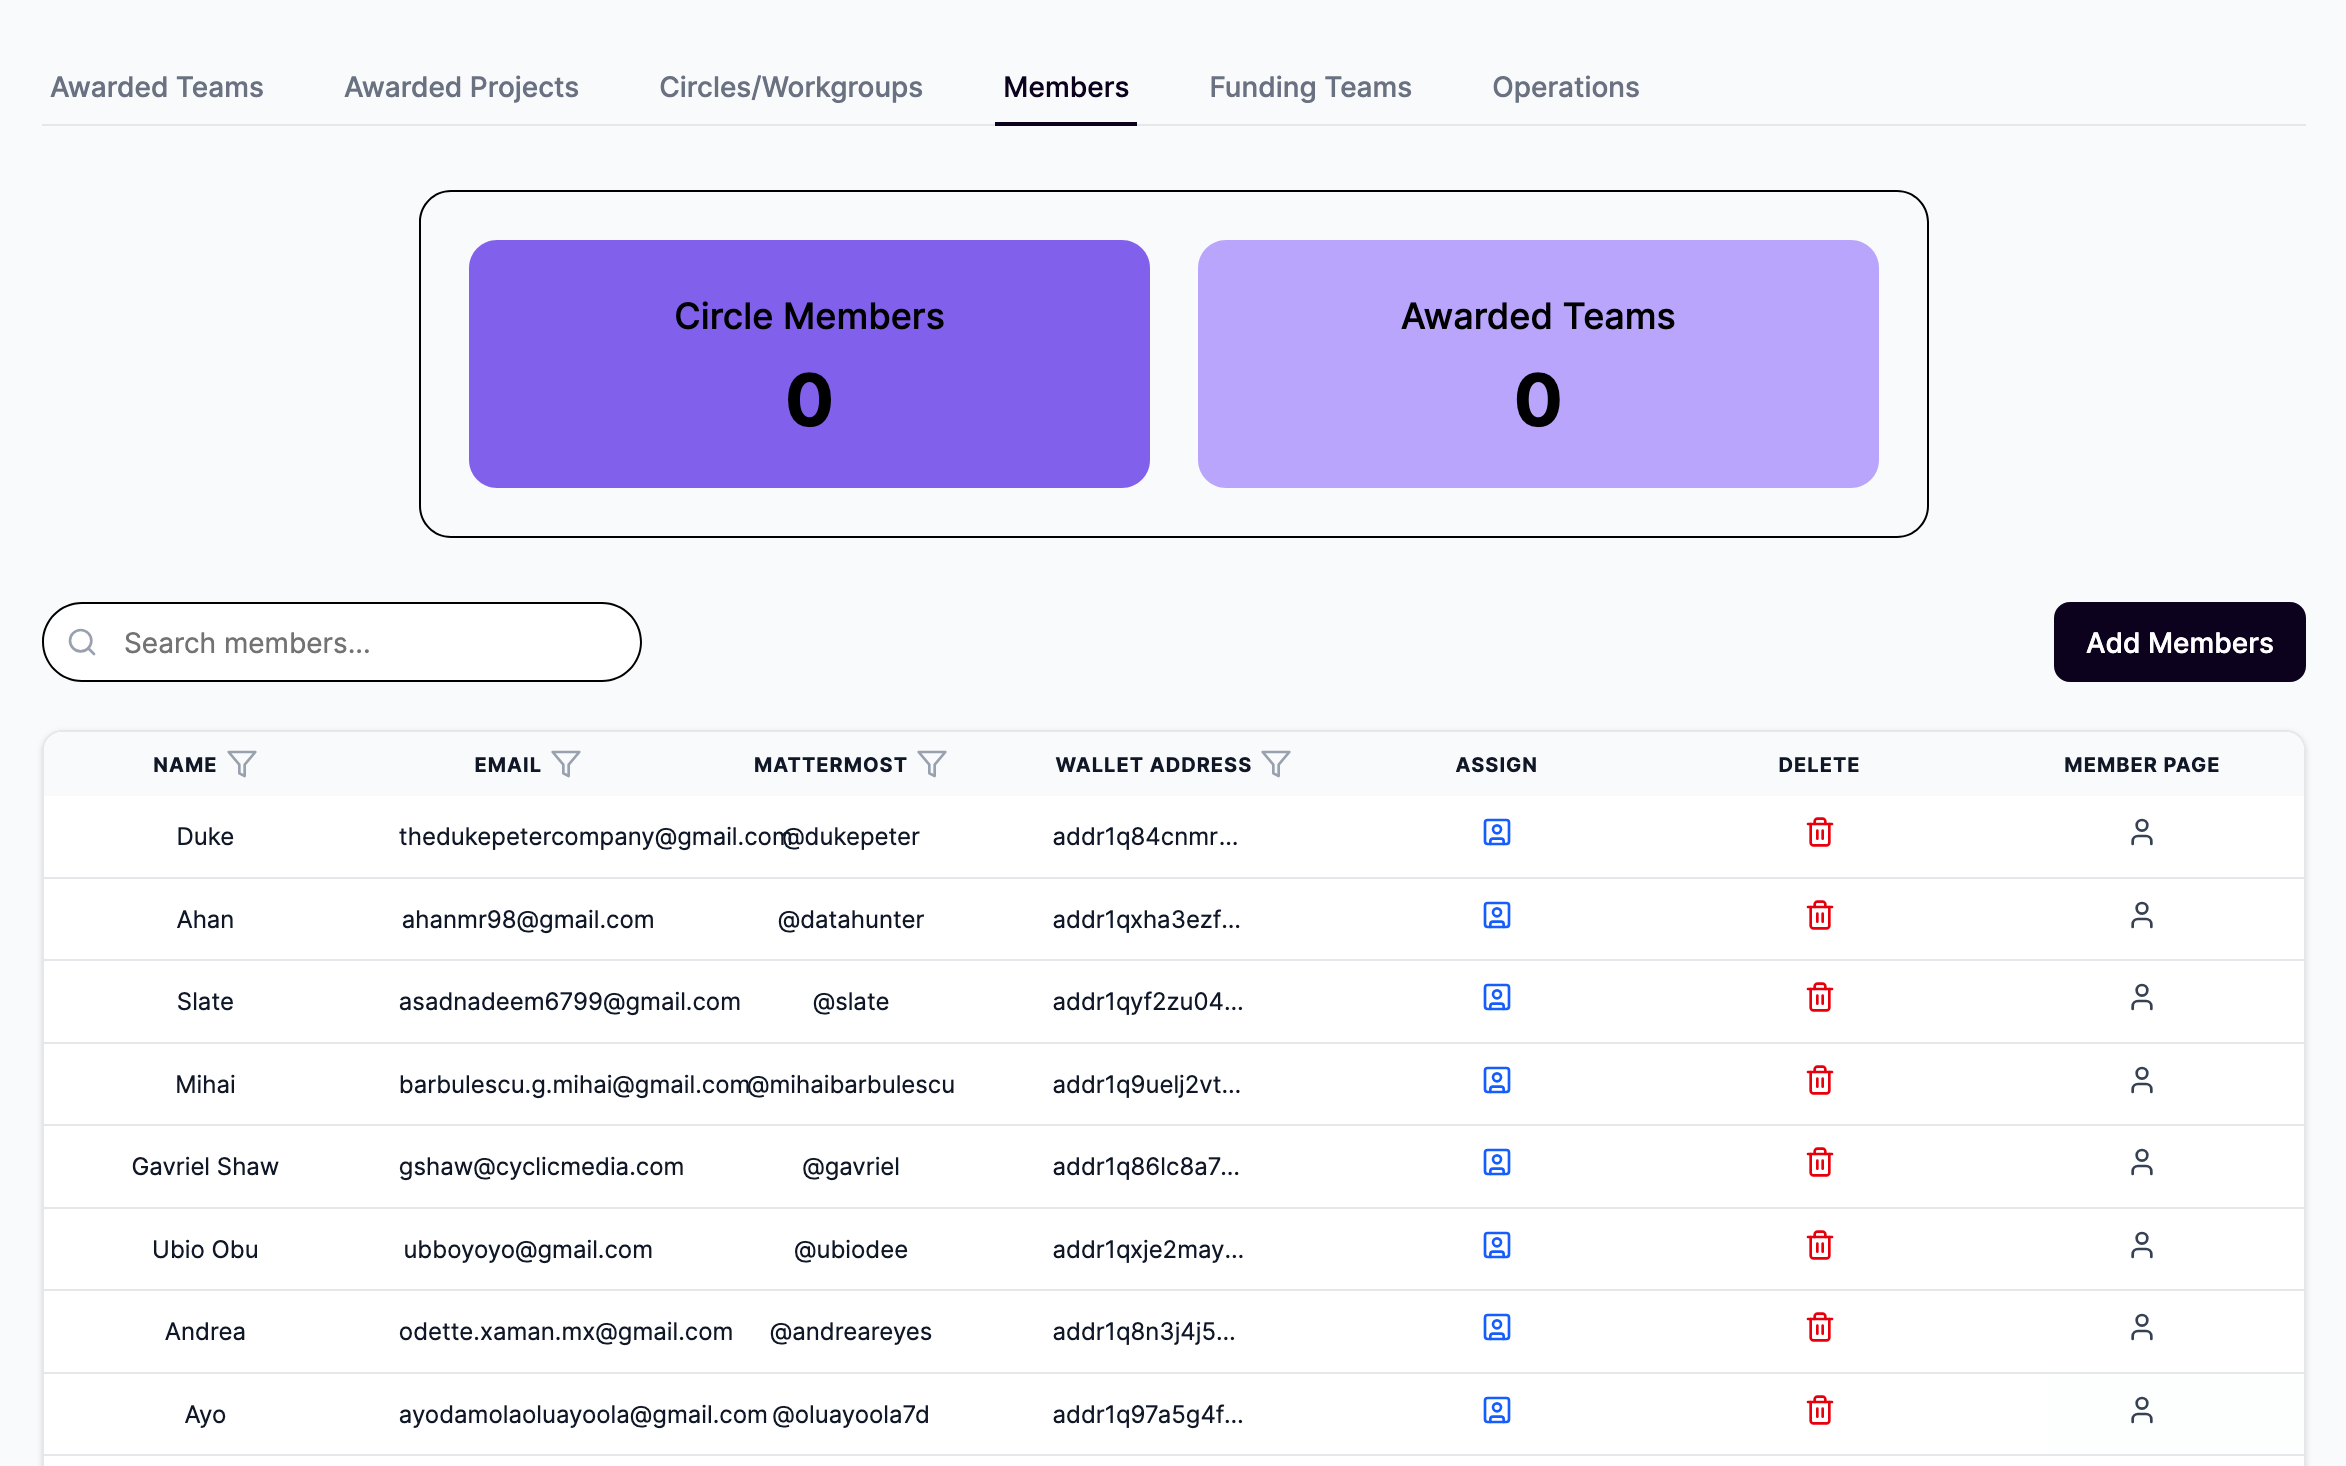Open the Name column filter
Image resolution: width=2346 pixels, height=1466 pixels.
point(242,764)
